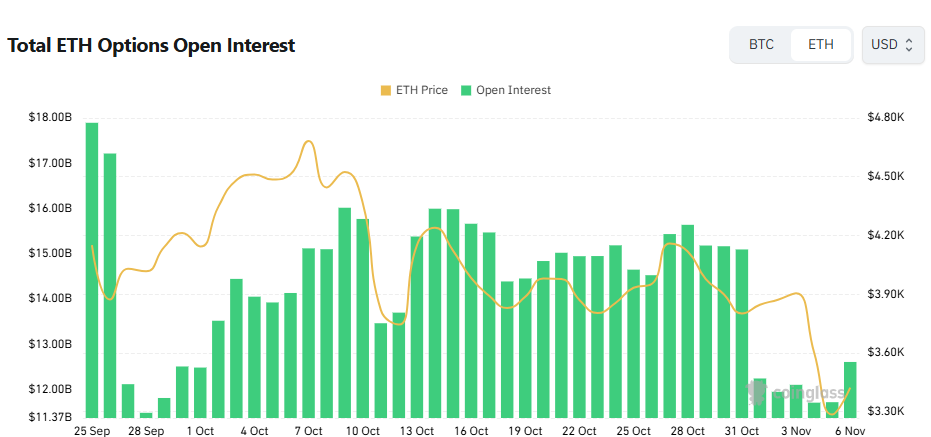Click the $4.80K price axis label

click(x=886, y=118)
